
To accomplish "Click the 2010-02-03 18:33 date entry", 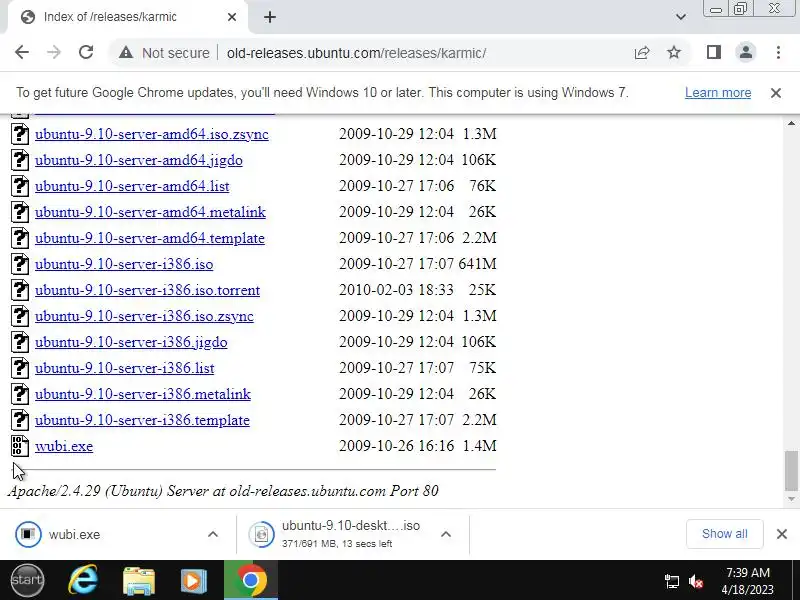I will (396, 290).
